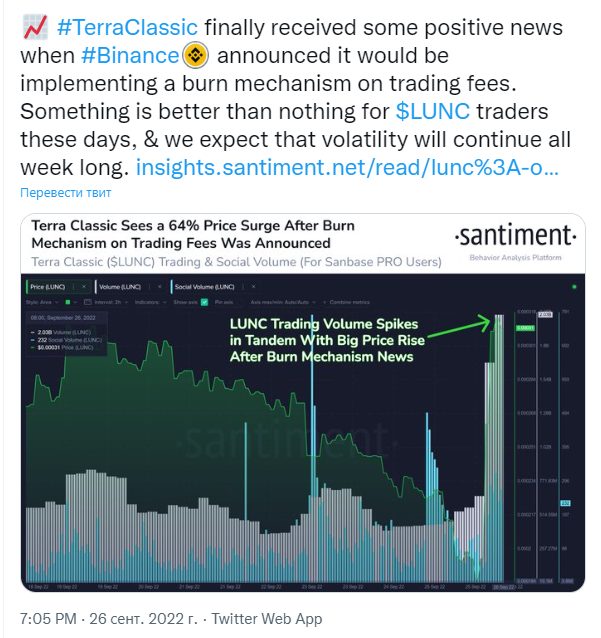Remove the Price (LUNC) metric with X
Screen dimensions: 601x638
(x=84, y=287)
